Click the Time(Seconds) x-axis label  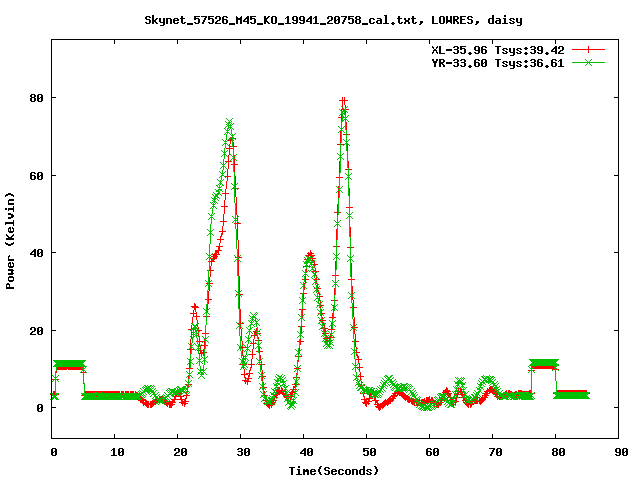pos(333,470)
